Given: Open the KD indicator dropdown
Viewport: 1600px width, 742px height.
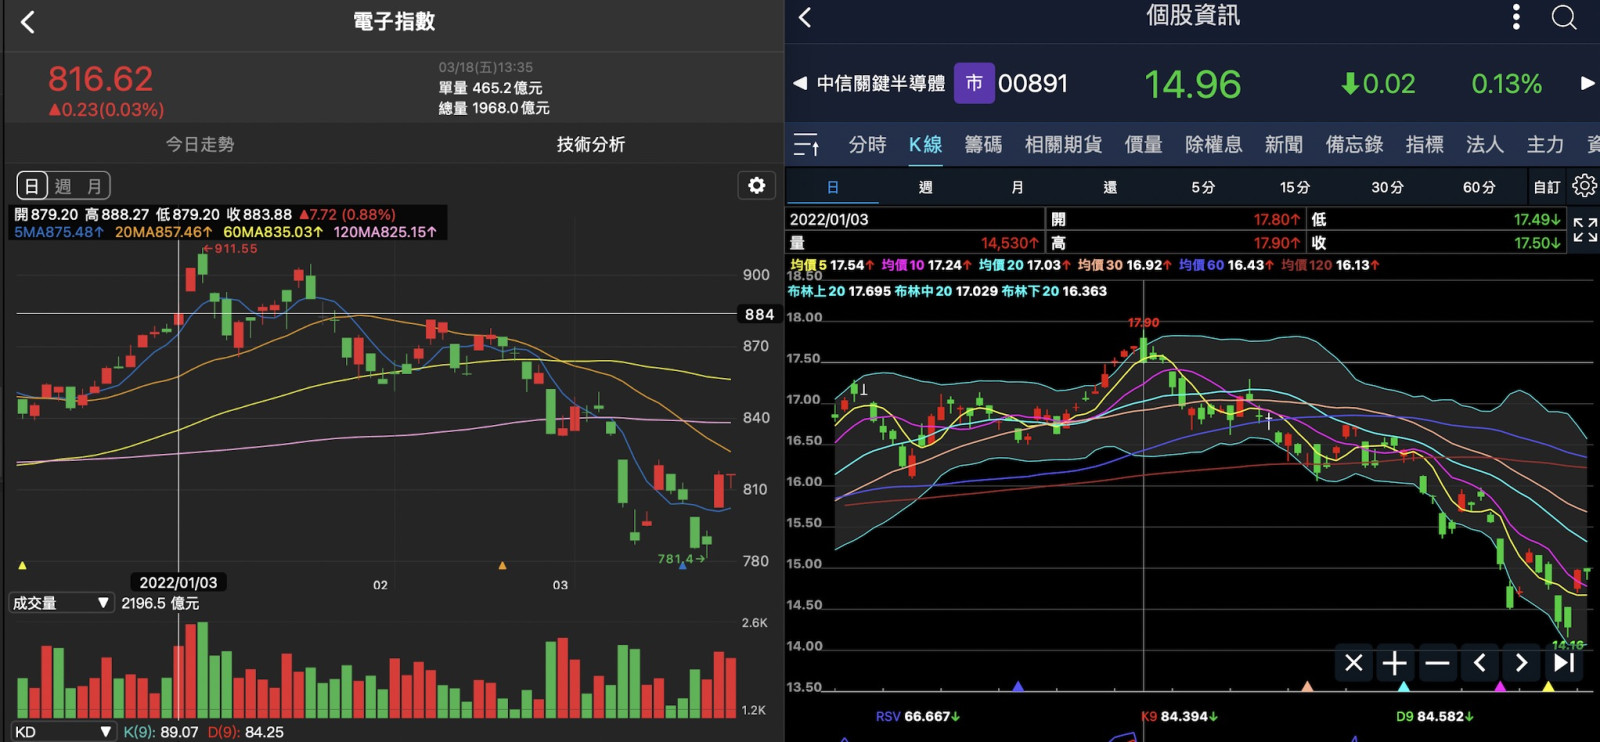Looking at the screenshot, I should click(x=60, y=732).
